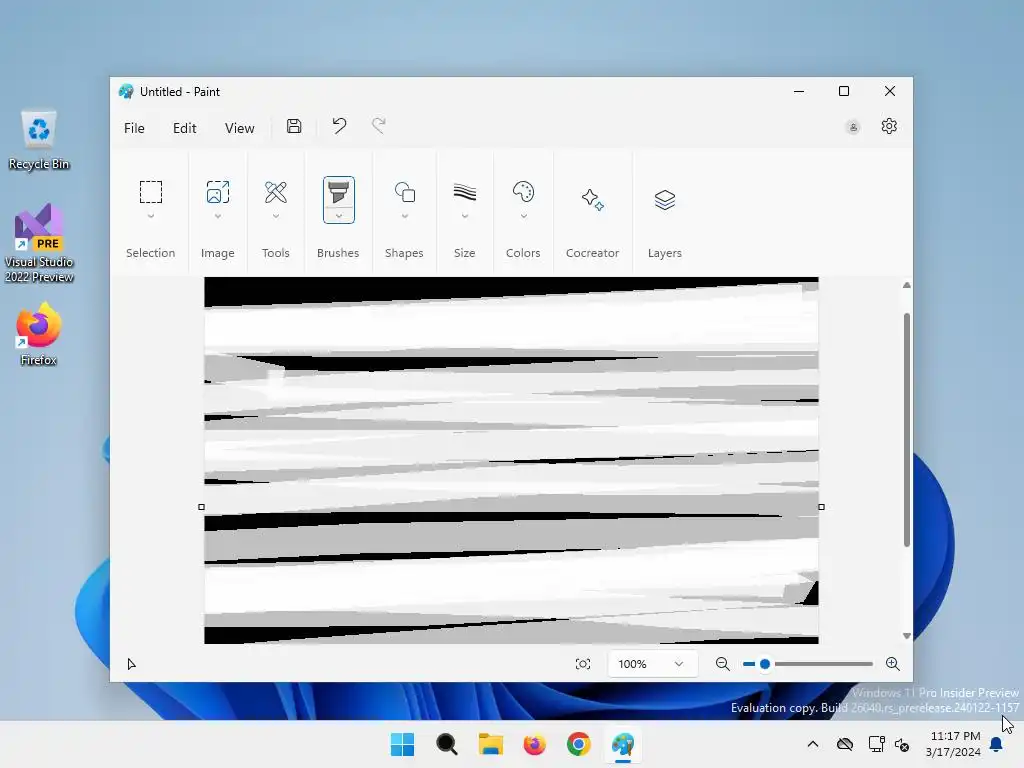Open the Layers panel

(x=664, y=199)
